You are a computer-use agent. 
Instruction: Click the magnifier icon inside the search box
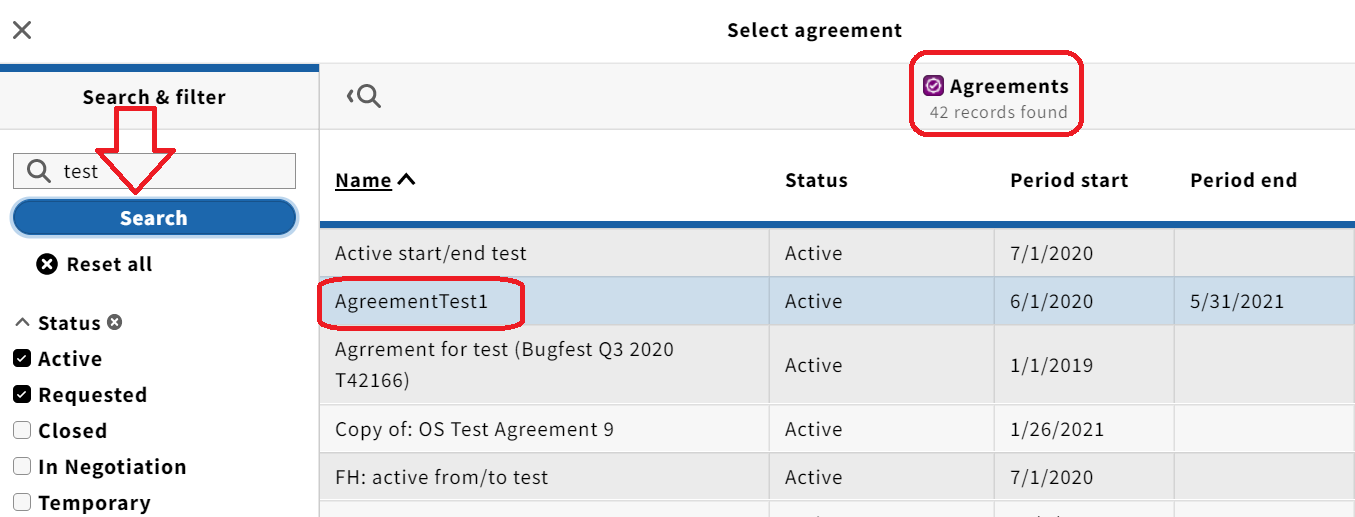[38, 171]
